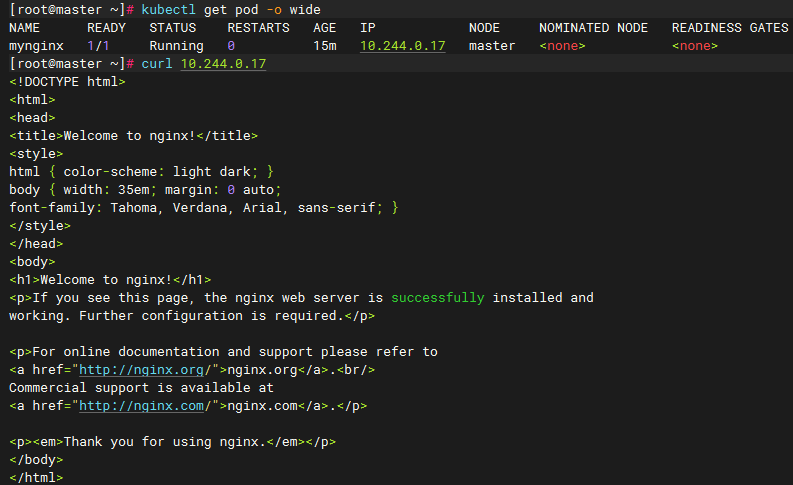Click the READINESS GATES column header
This screenshot has width=793, height=485.
point(729,28)
